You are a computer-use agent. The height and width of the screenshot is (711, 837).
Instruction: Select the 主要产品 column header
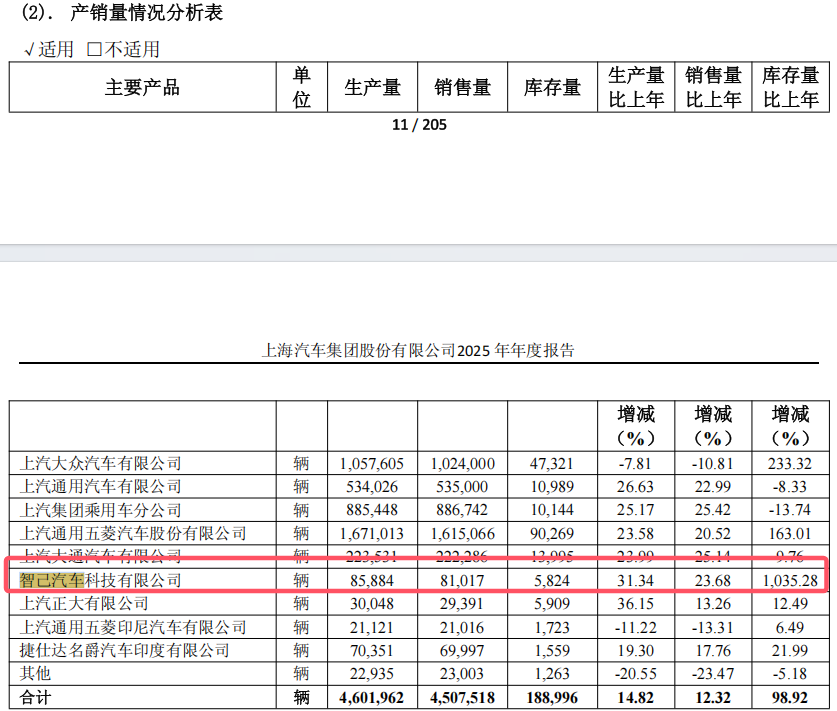142,87
